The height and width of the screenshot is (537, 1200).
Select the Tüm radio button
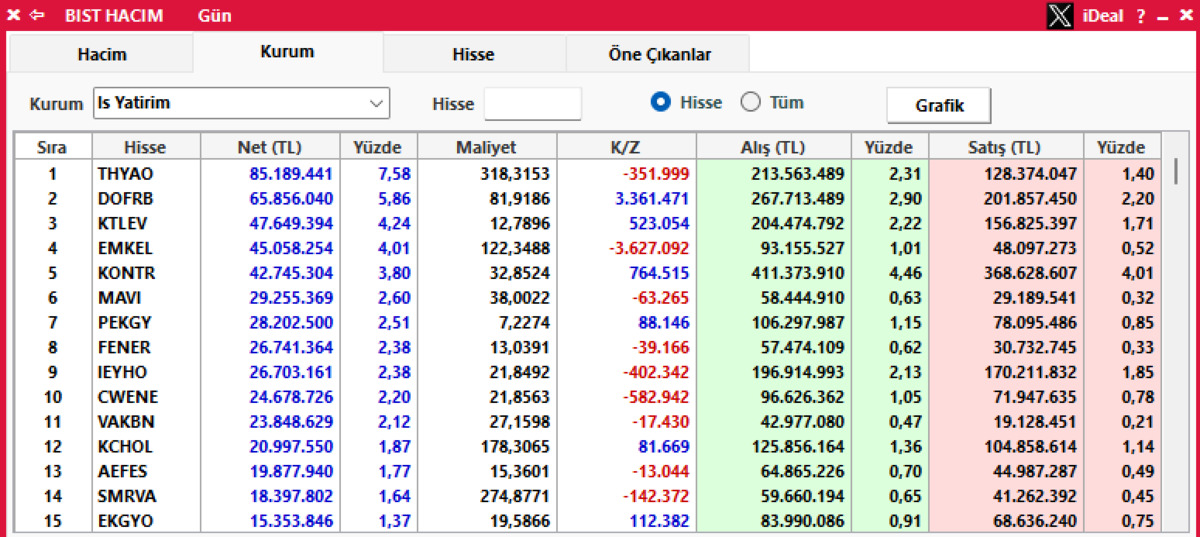tap(750, 102)
